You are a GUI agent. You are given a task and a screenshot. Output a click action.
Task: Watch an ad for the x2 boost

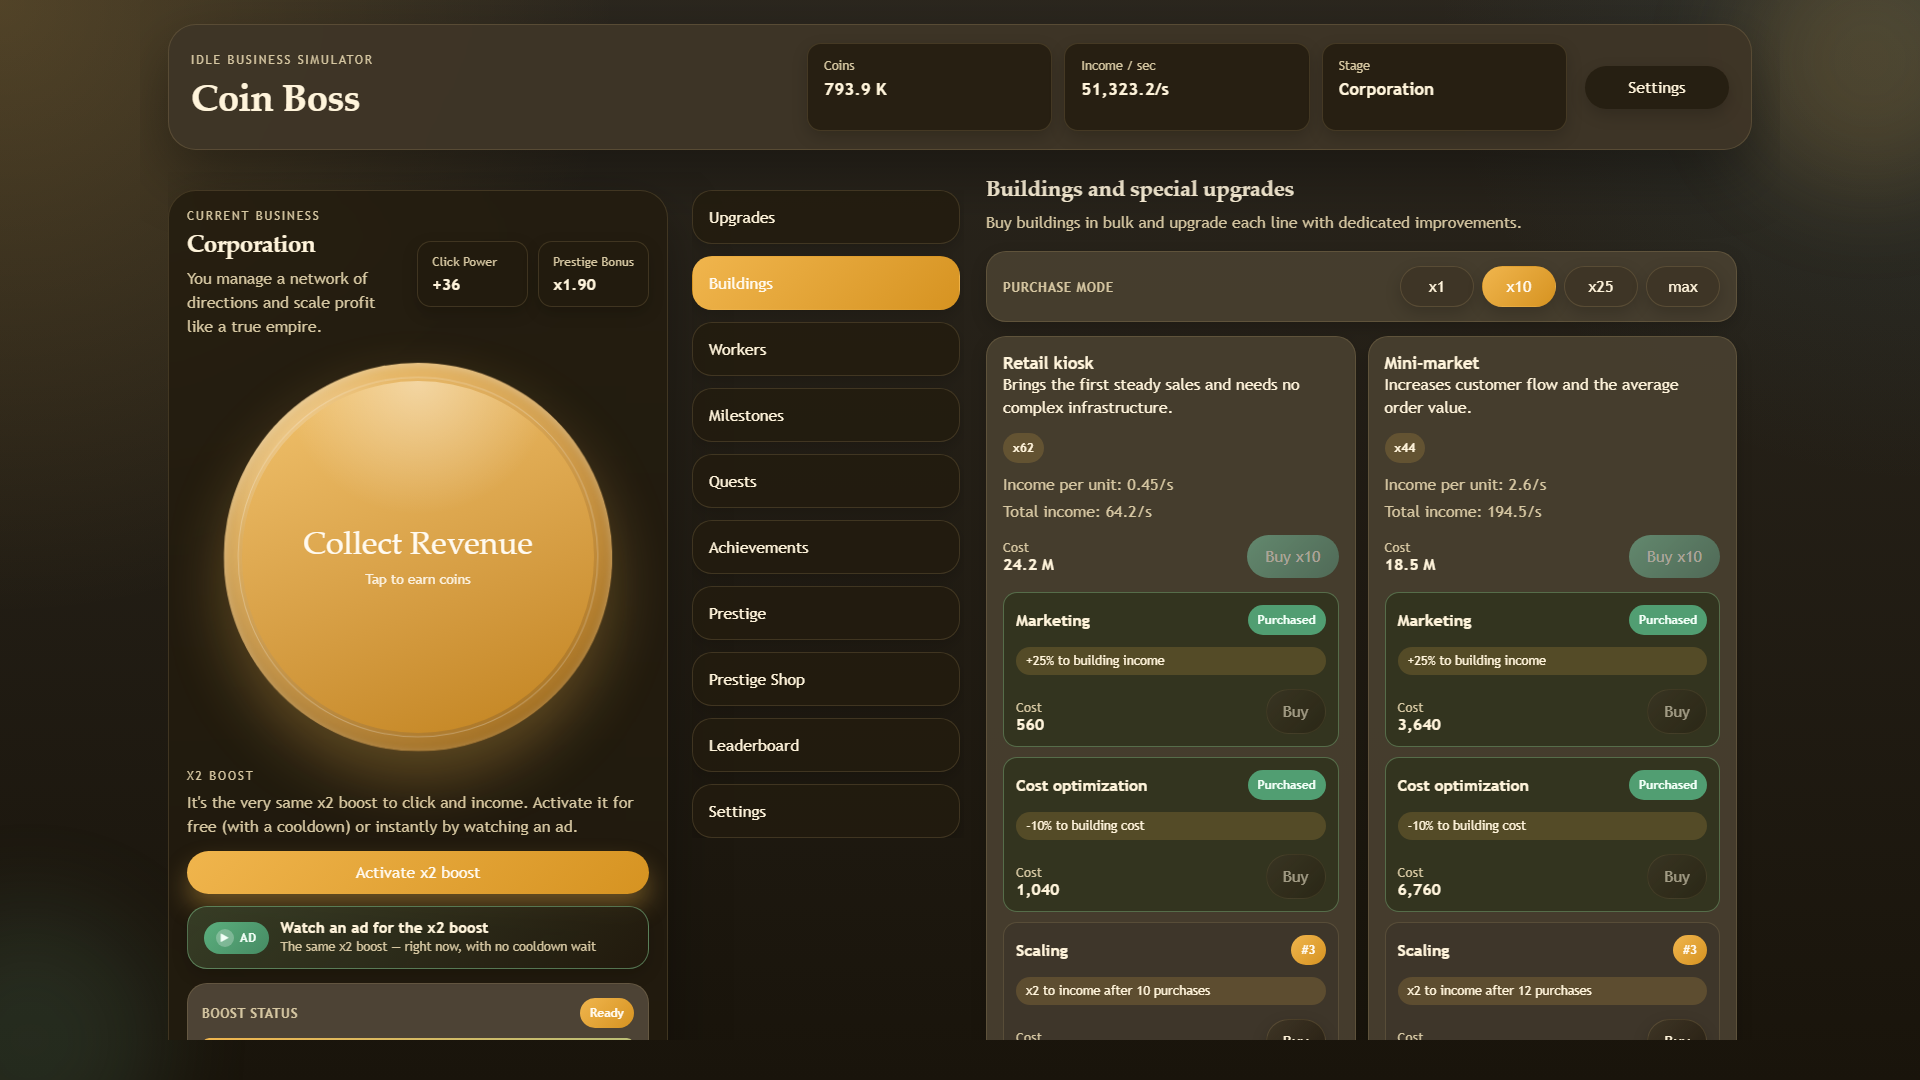pyautogui.click(x=418, y=938)
